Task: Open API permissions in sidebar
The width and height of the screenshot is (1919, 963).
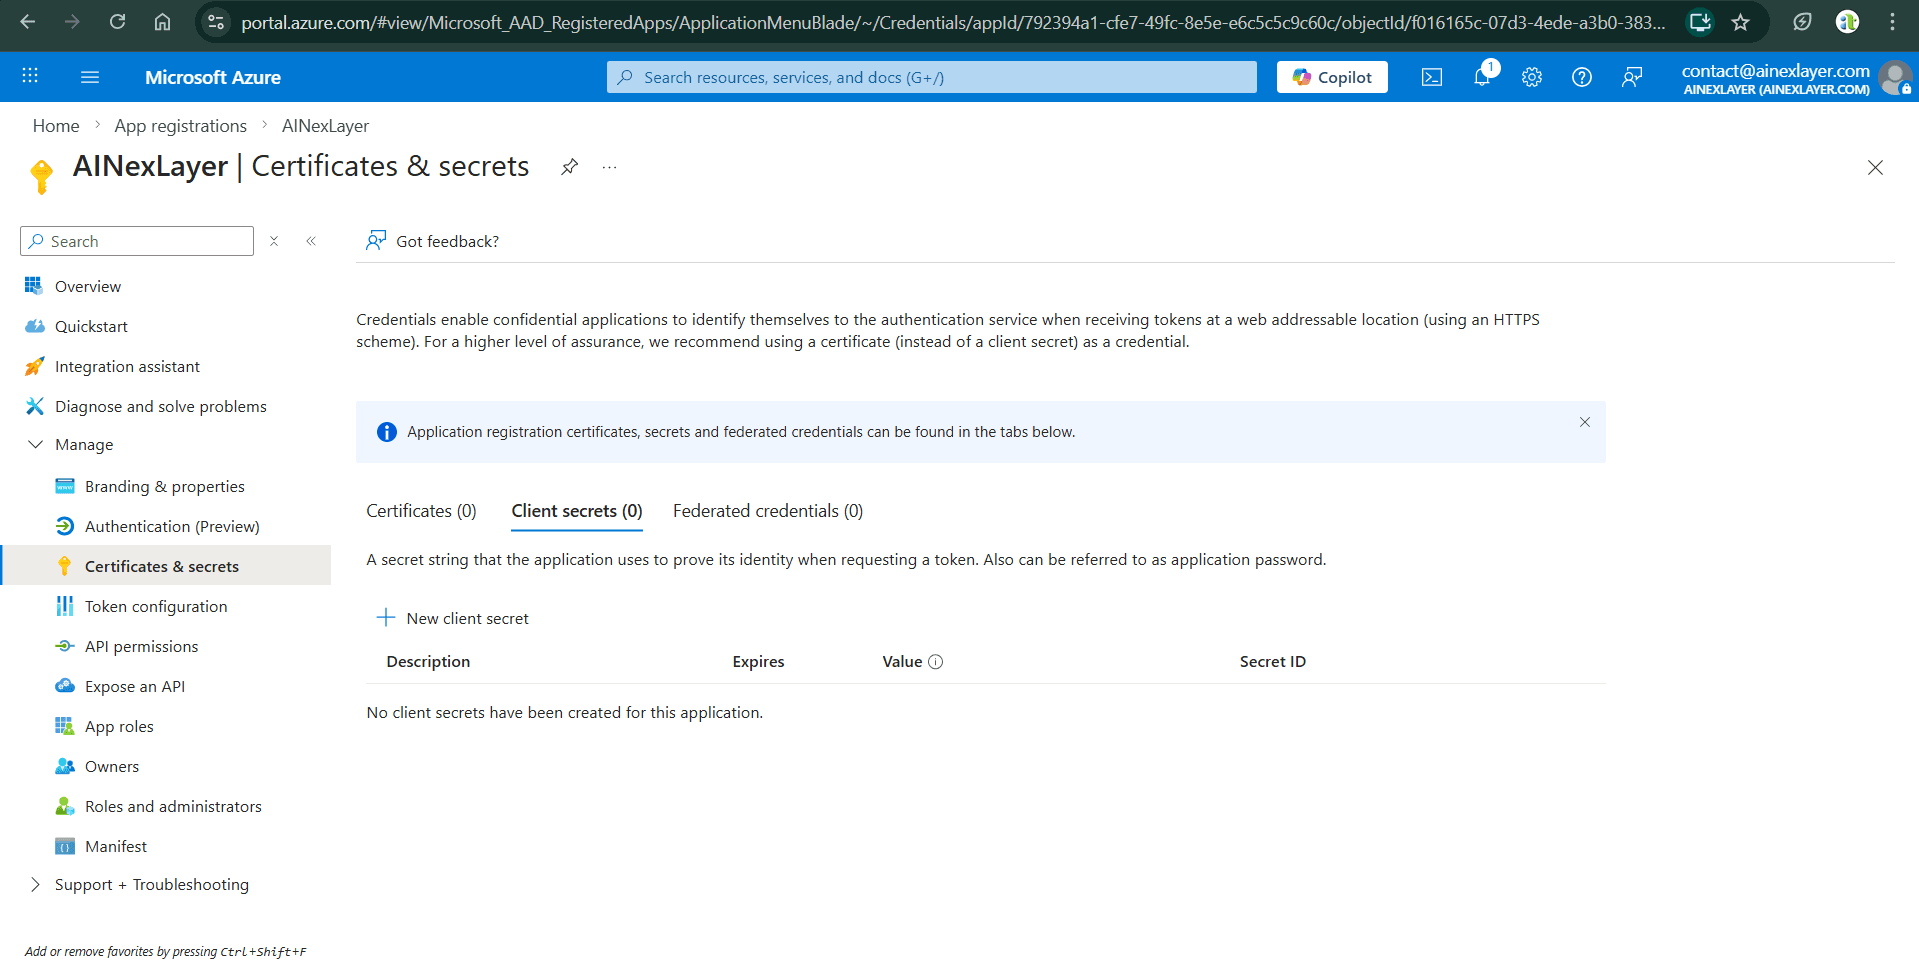Action: pyautogui.click(x=141, y=646)
